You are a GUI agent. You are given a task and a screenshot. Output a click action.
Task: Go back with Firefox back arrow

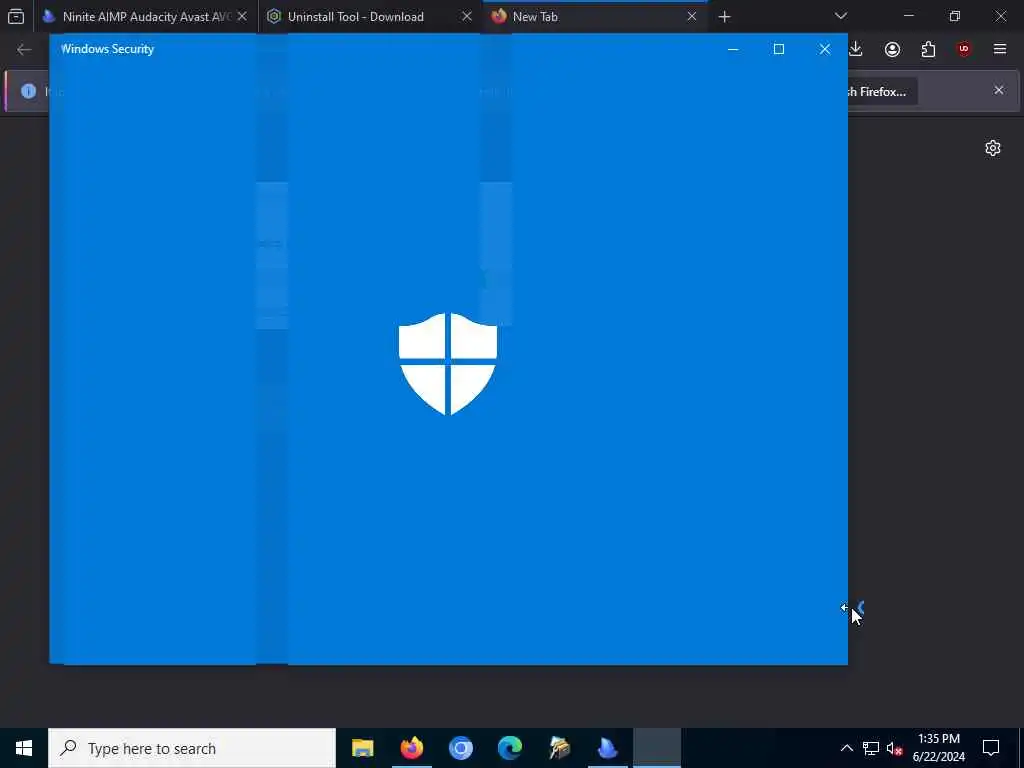pos(24,50)
